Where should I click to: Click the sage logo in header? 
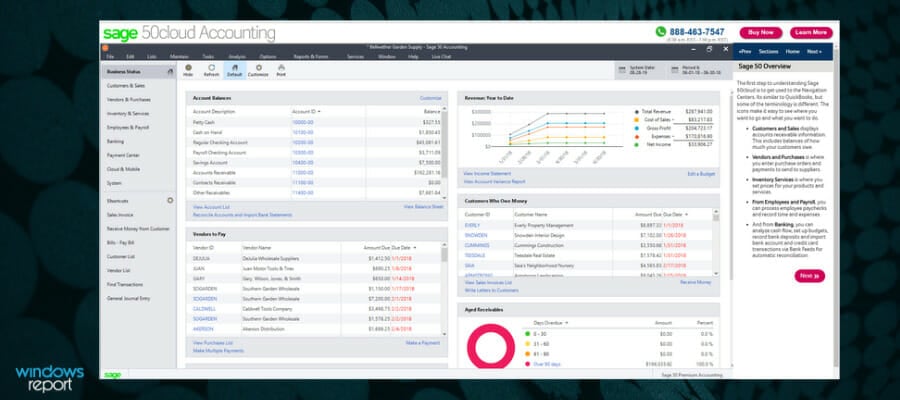coord(121,33)
